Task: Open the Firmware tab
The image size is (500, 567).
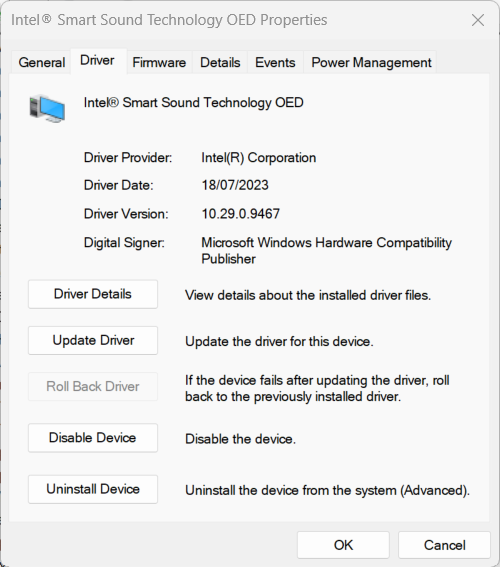Action: tap(159, 62)
